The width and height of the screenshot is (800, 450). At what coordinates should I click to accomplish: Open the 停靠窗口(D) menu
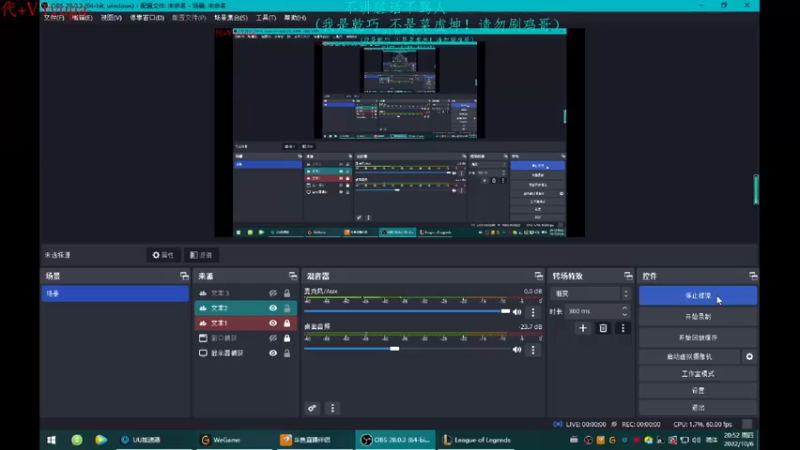point(146,17)
